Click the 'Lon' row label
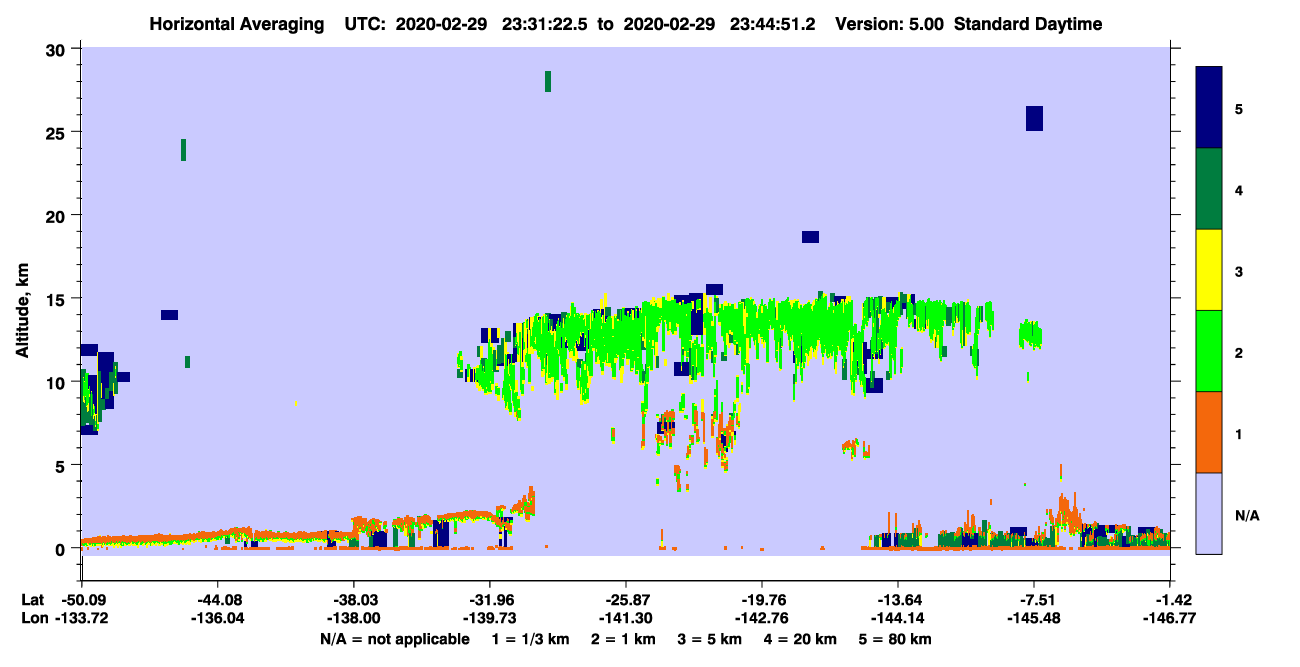The image size is (1300, 667). coord(34,618)
